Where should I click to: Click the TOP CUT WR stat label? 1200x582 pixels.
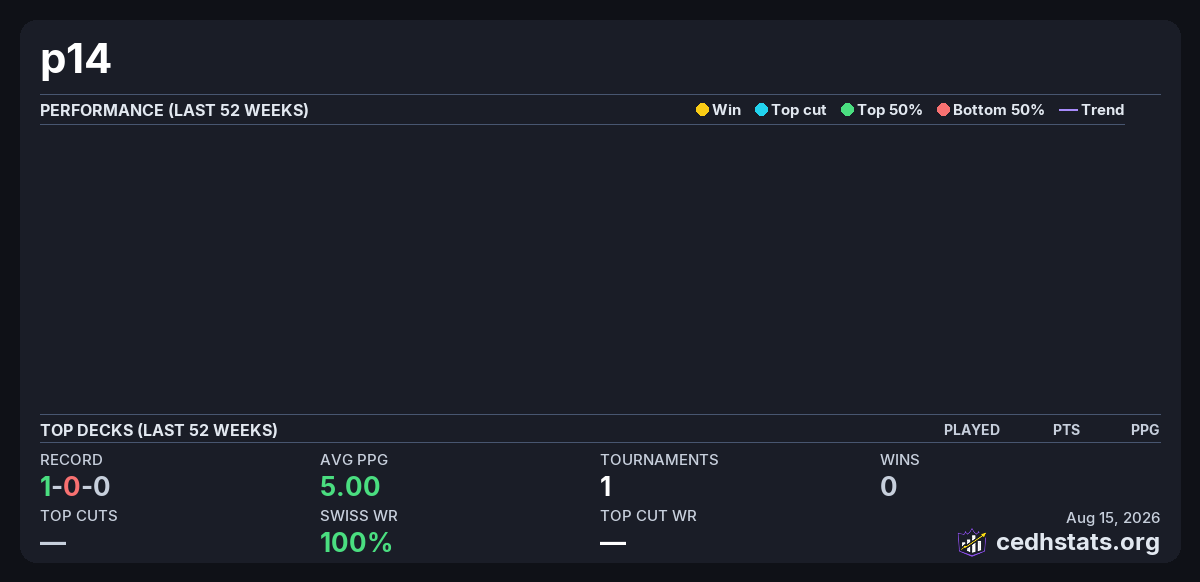pyautogui.click(x=648, y=516)
